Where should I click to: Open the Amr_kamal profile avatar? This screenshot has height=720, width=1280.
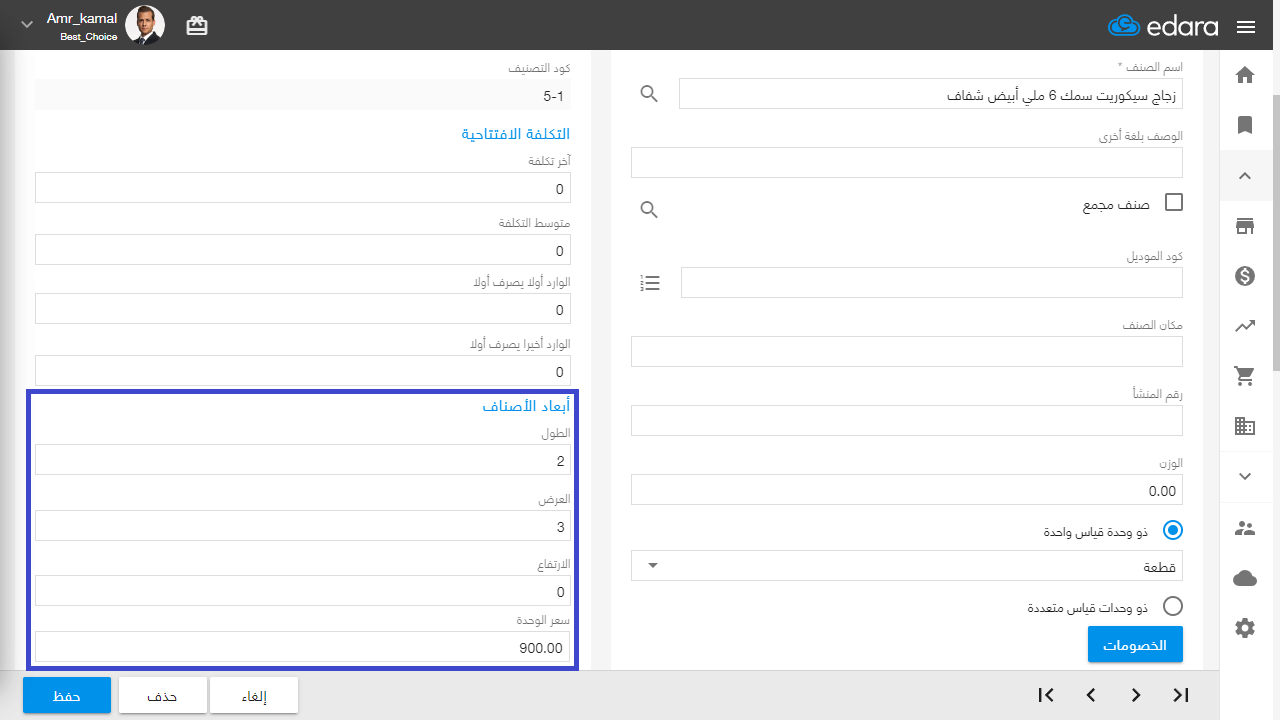coord(145,25)
